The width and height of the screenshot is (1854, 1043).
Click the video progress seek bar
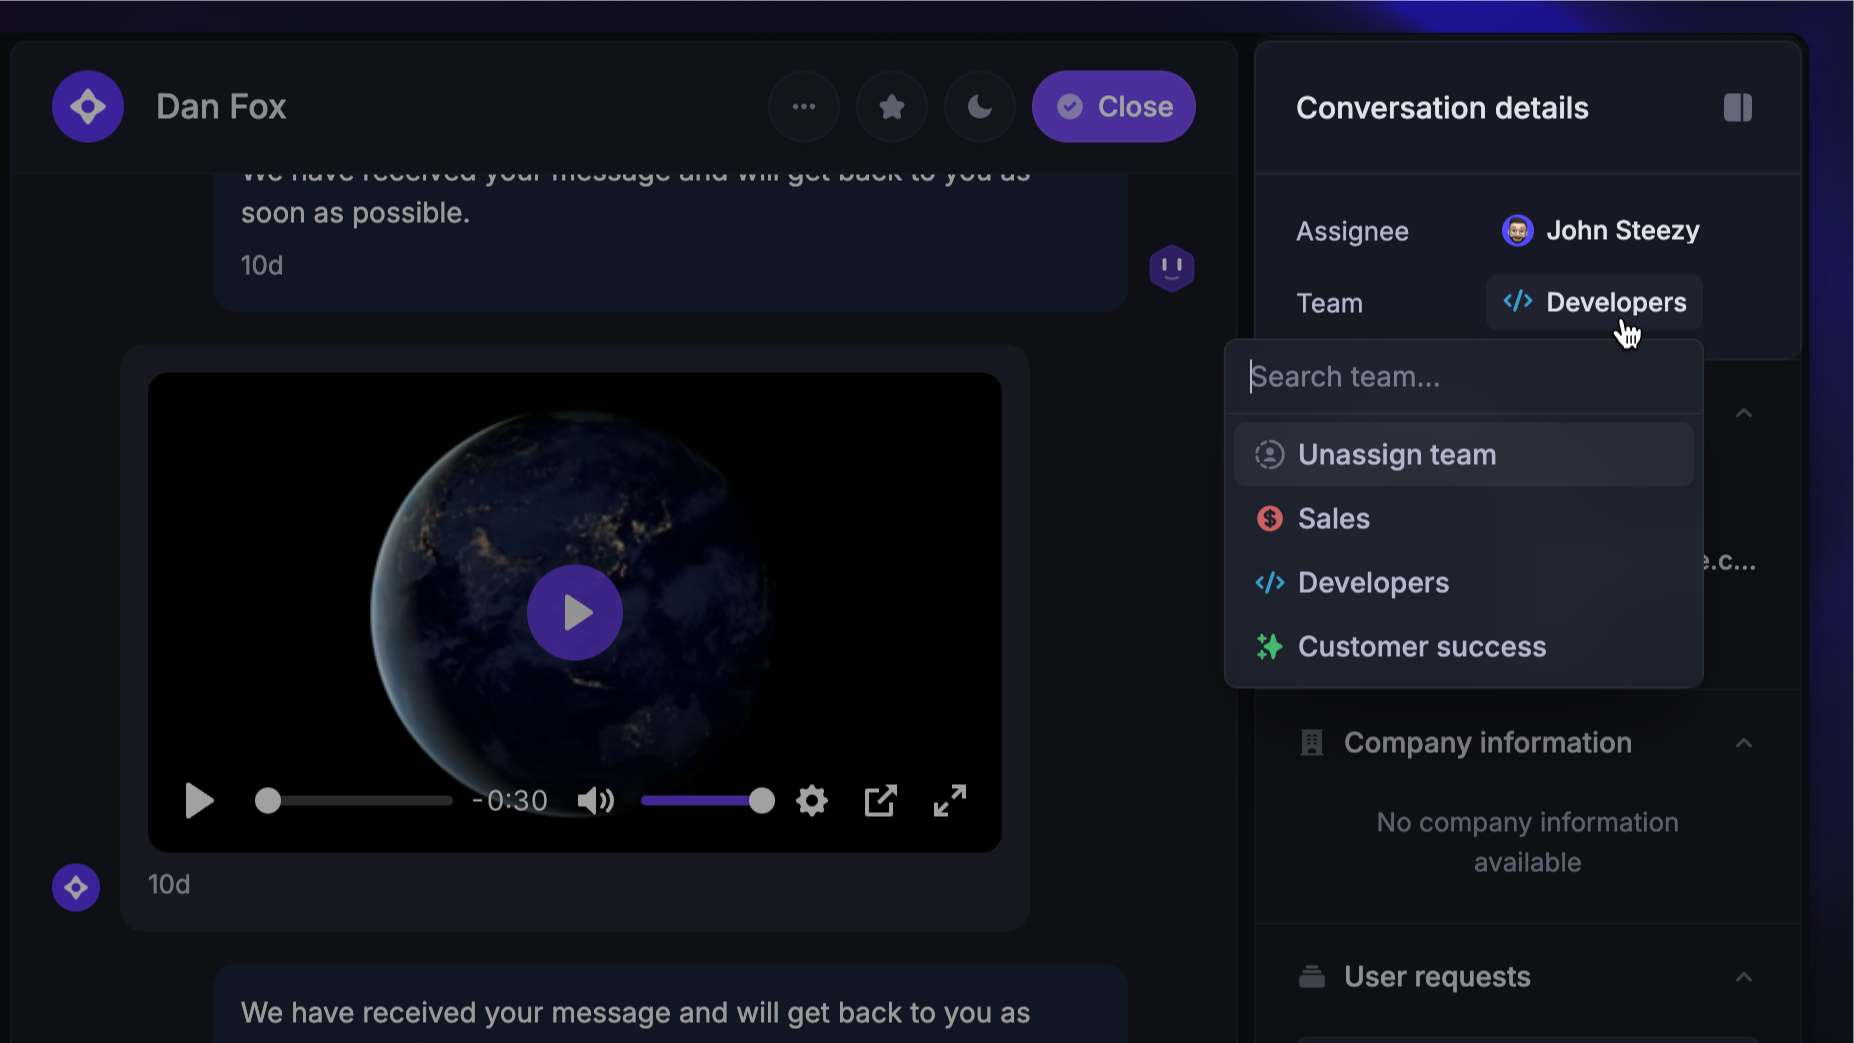tap(354, 801)
